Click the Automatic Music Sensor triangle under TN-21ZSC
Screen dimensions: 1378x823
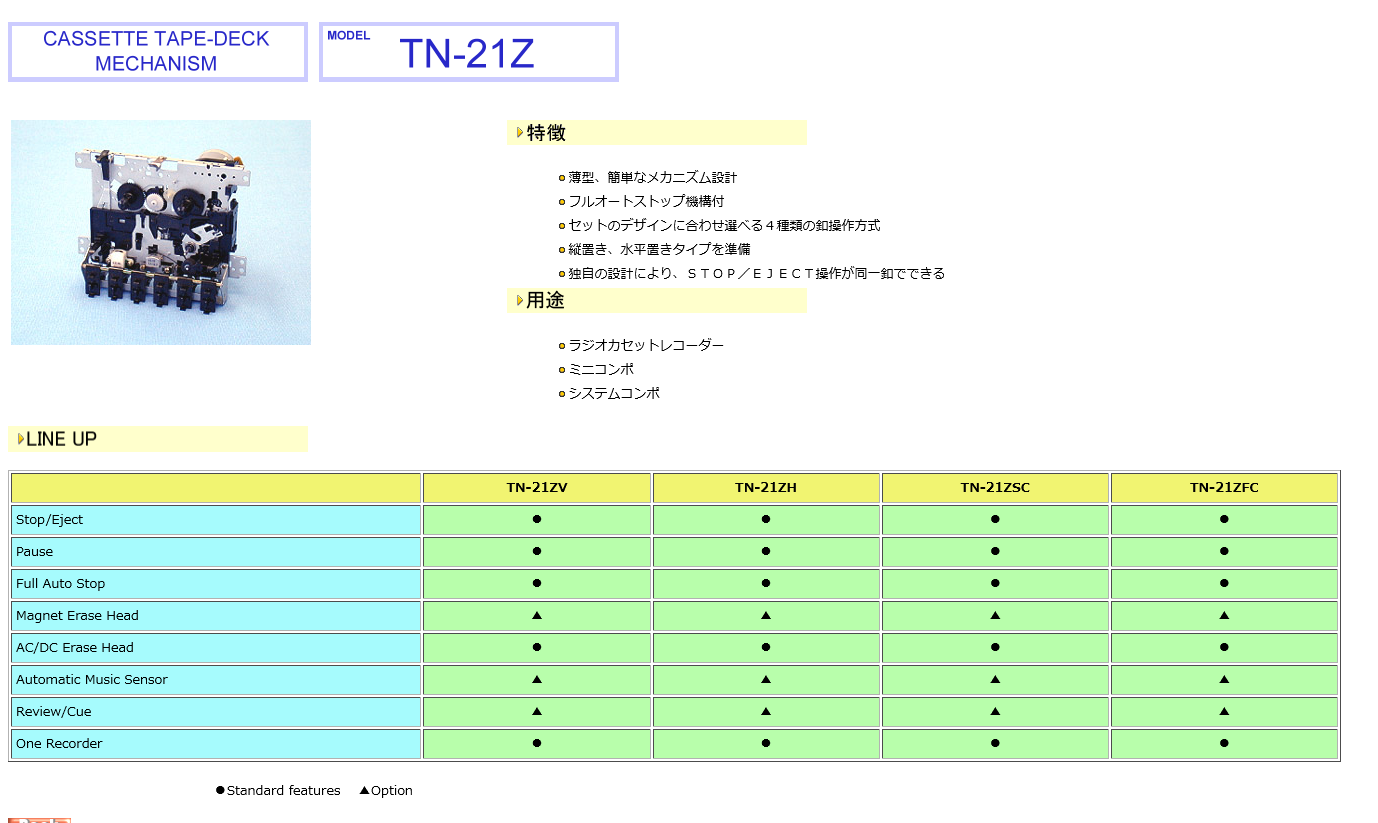[x=995, y=680]
